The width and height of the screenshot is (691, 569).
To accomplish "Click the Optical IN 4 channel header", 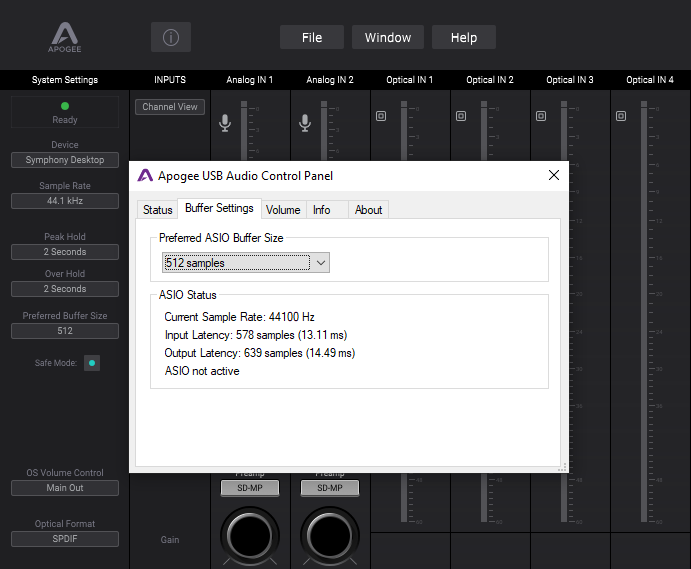I will click(x=650, y=80).
